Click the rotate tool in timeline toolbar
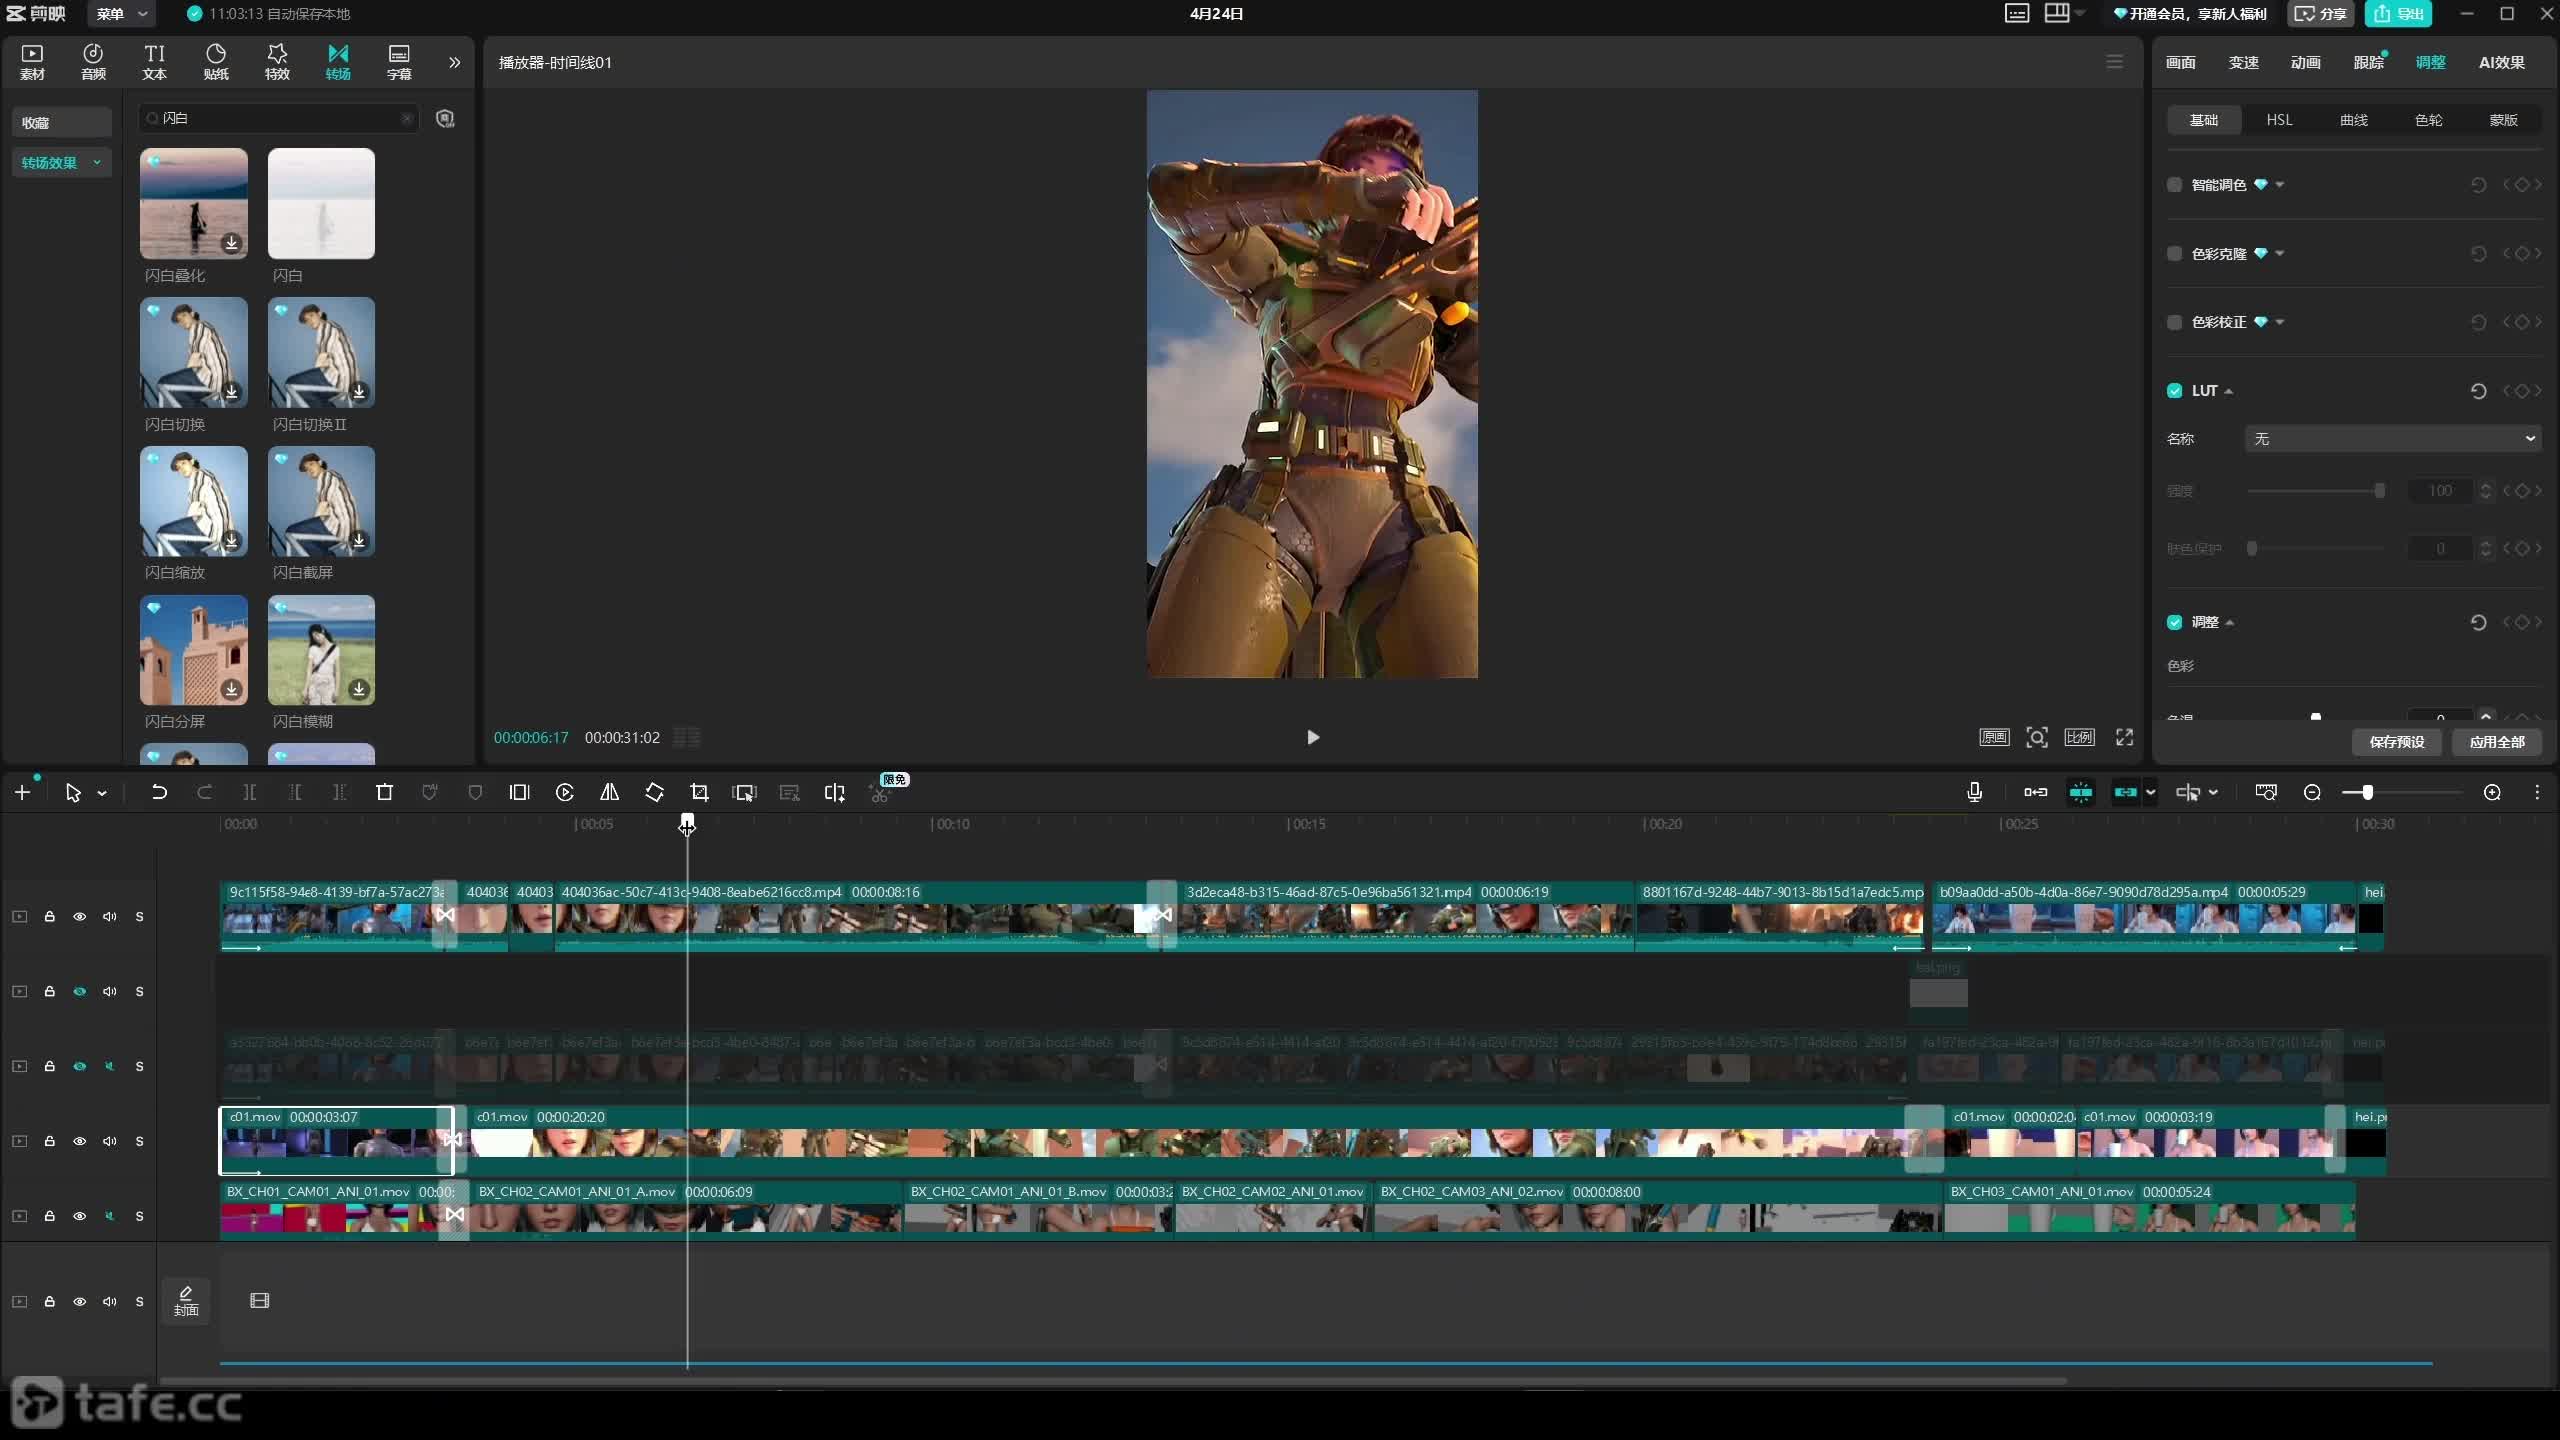2560x1440 pixels. coord(654,792)
